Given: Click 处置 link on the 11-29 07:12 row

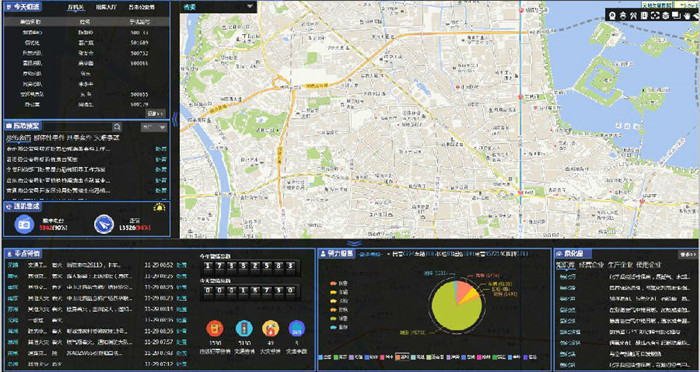Looking at the screenshot, I should click(x=181, y=364).
